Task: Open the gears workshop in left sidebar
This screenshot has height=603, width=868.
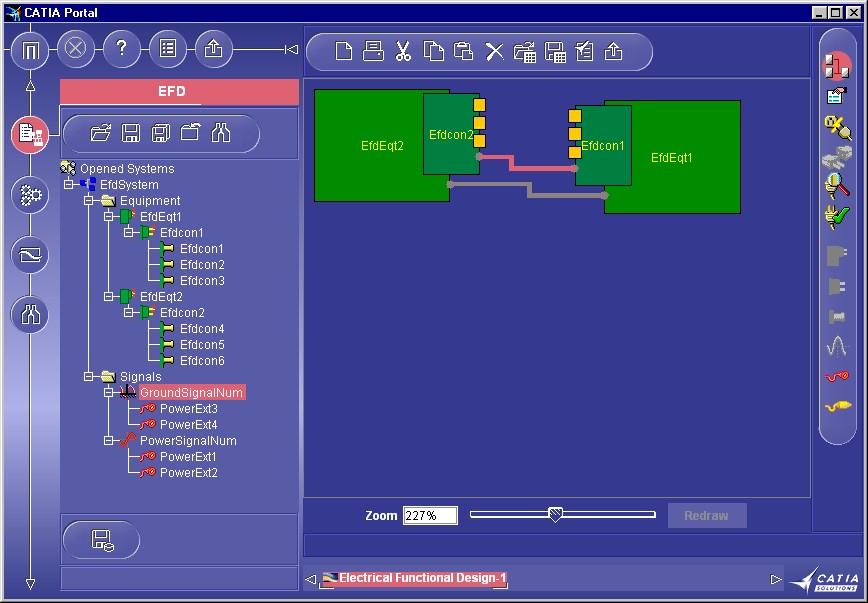Action: pyautogui.click(x=30, y=195)
